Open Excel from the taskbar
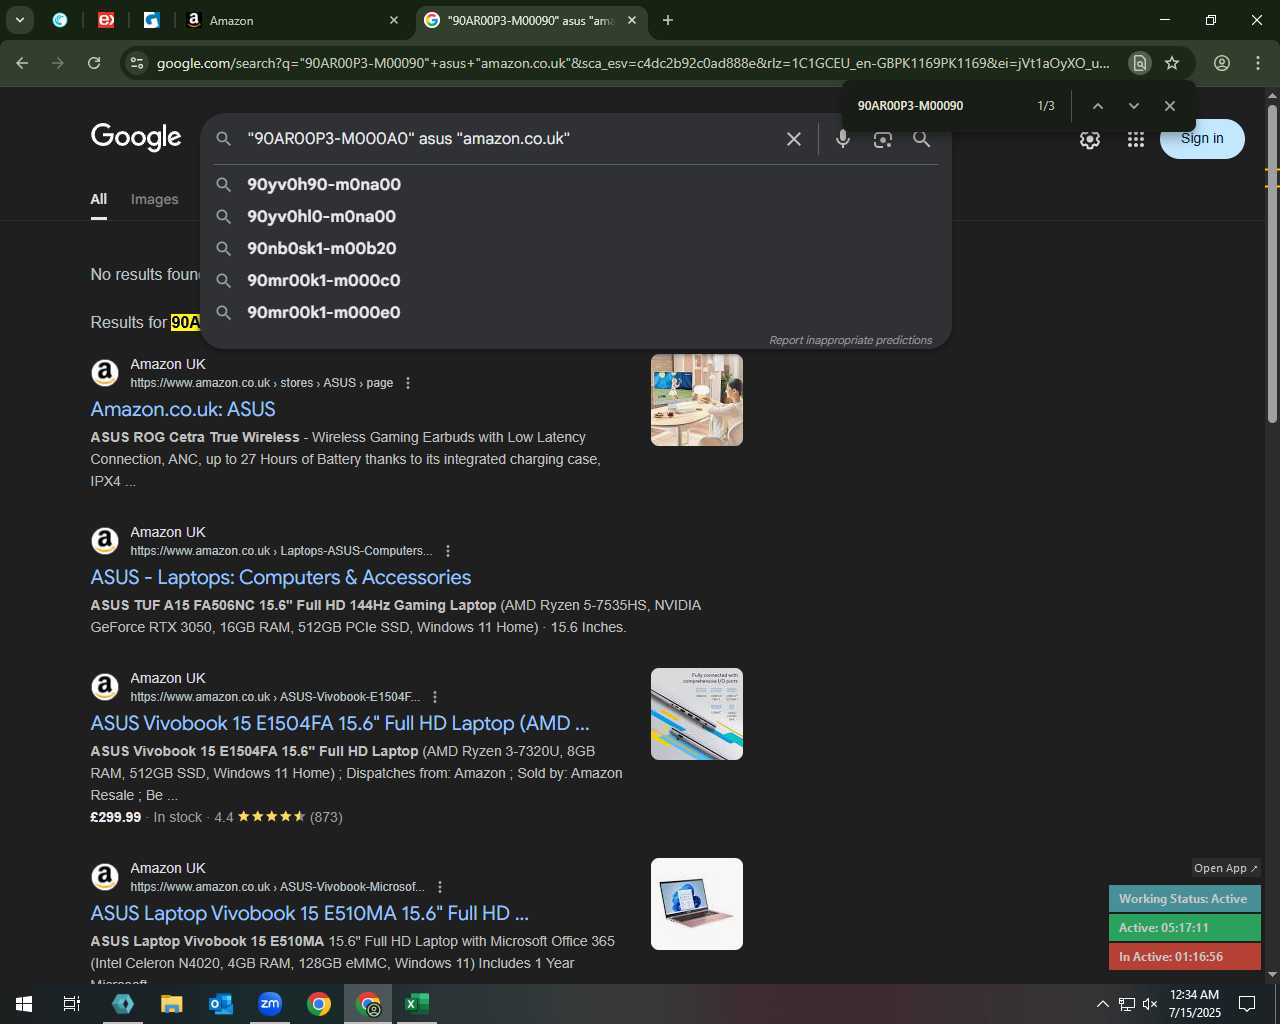 coord(417,1004)
